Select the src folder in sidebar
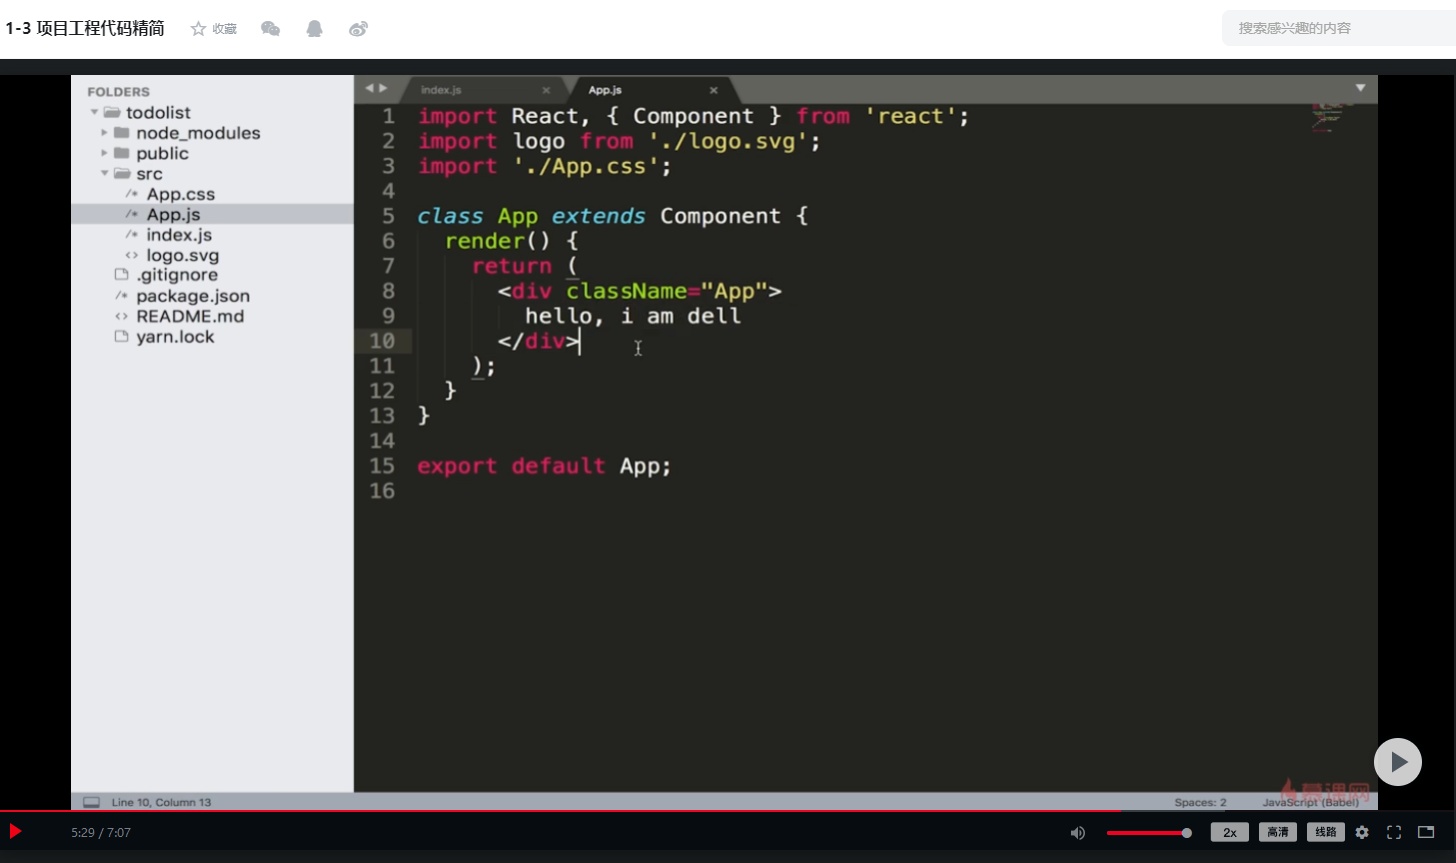Viewport: 1456px width, 863px height. pos(149,174)
